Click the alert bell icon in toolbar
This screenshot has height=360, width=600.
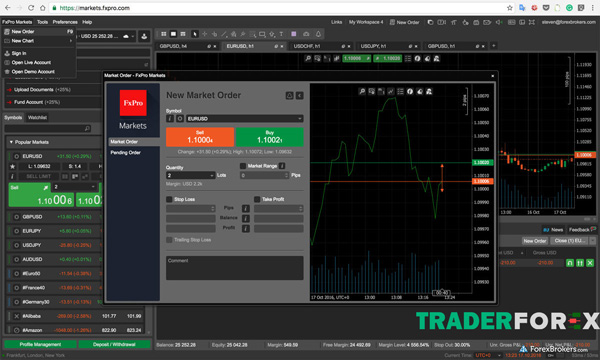318,34
